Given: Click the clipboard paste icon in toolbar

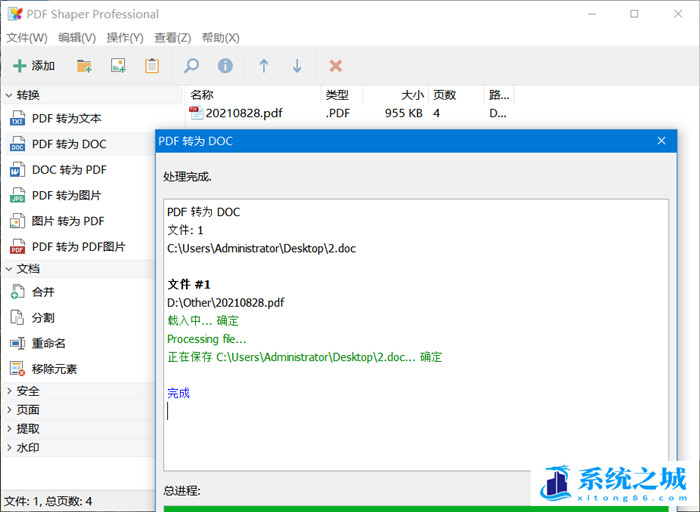Looking at the screenshot, I should pos(152,66).
